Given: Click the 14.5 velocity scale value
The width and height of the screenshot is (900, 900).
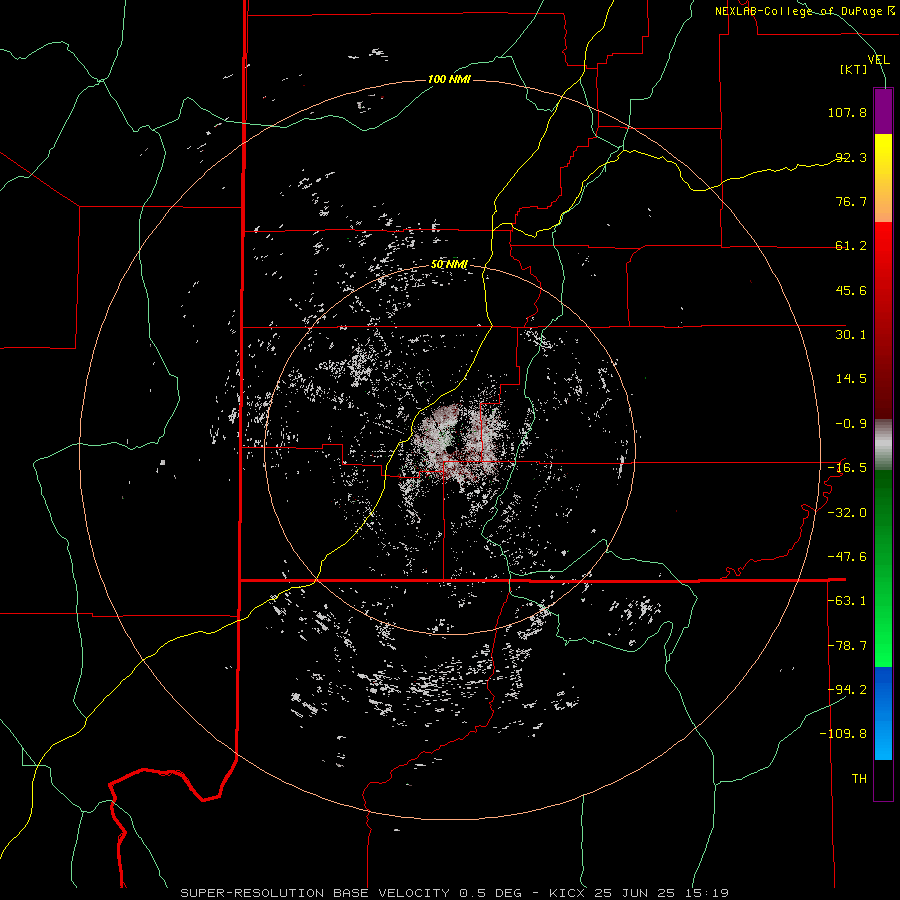Looking at the screenshot, I should point(851,379).
